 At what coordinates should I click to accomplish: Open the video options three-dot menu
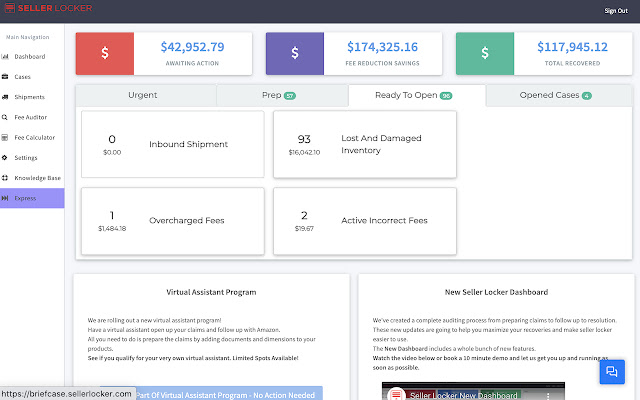point(548,395)
